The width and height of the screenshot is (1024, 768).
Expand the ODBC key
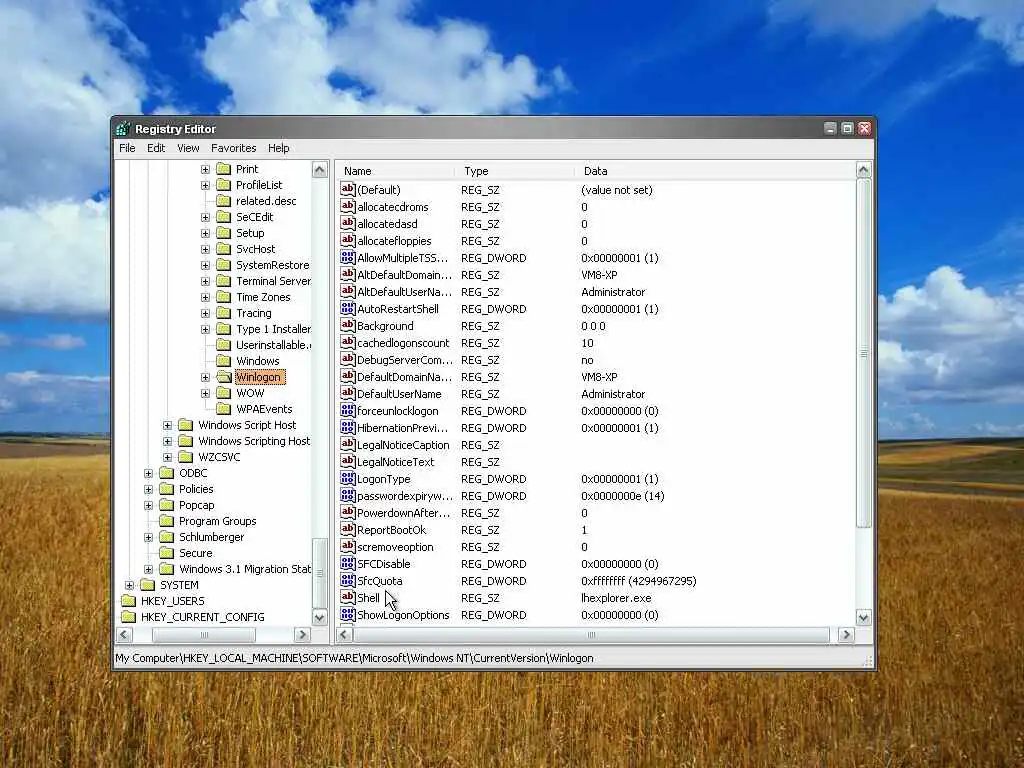point(148,473)
